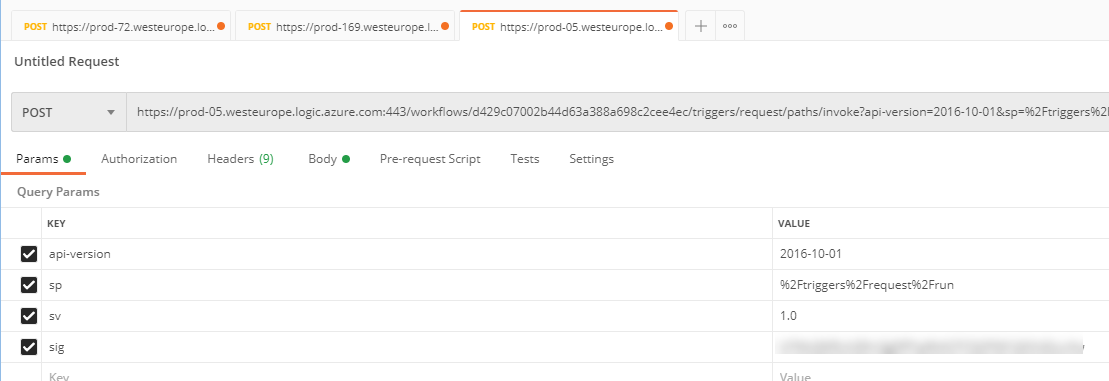Select the prod-05.westeurope request tab
This screenshot has height=381, width=1109.
(x=569, y=26)
